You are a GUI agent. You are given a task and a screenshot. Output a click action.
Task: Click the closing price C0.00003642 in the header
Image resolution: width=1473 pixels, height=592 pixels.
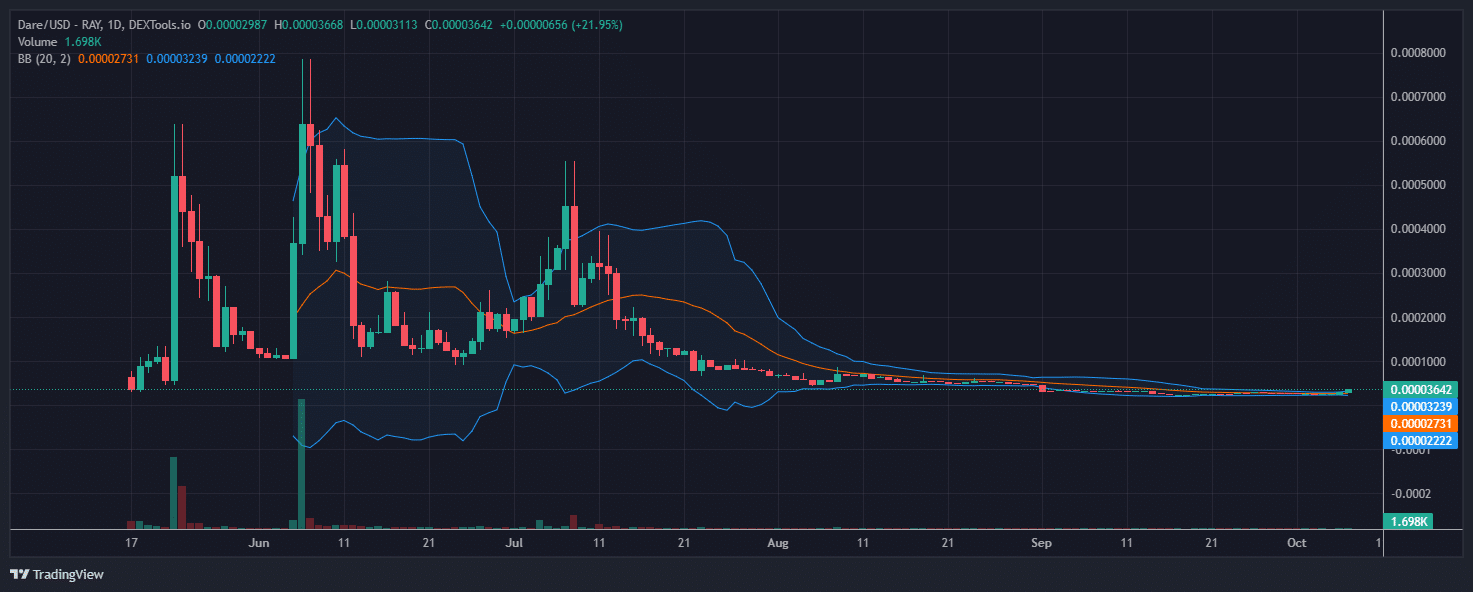click(460, 24)
